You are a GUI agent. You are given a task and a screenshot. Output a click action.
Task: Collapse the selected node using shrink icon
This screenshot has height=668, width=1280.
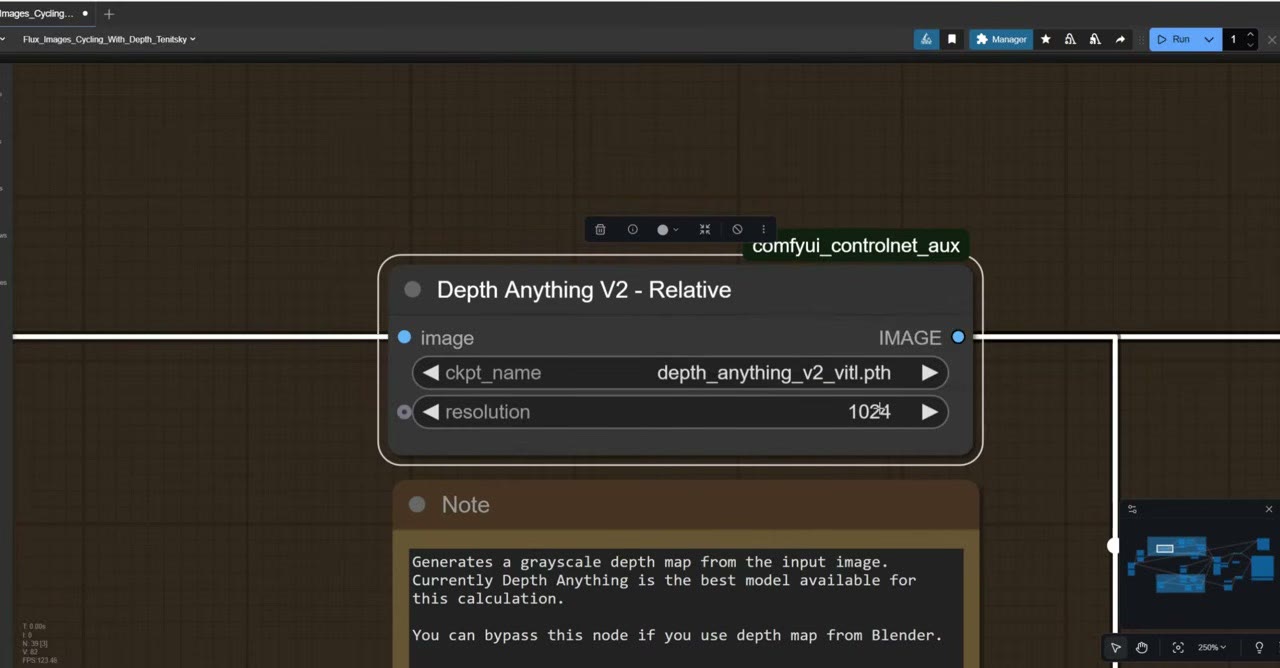coord(705,229)
